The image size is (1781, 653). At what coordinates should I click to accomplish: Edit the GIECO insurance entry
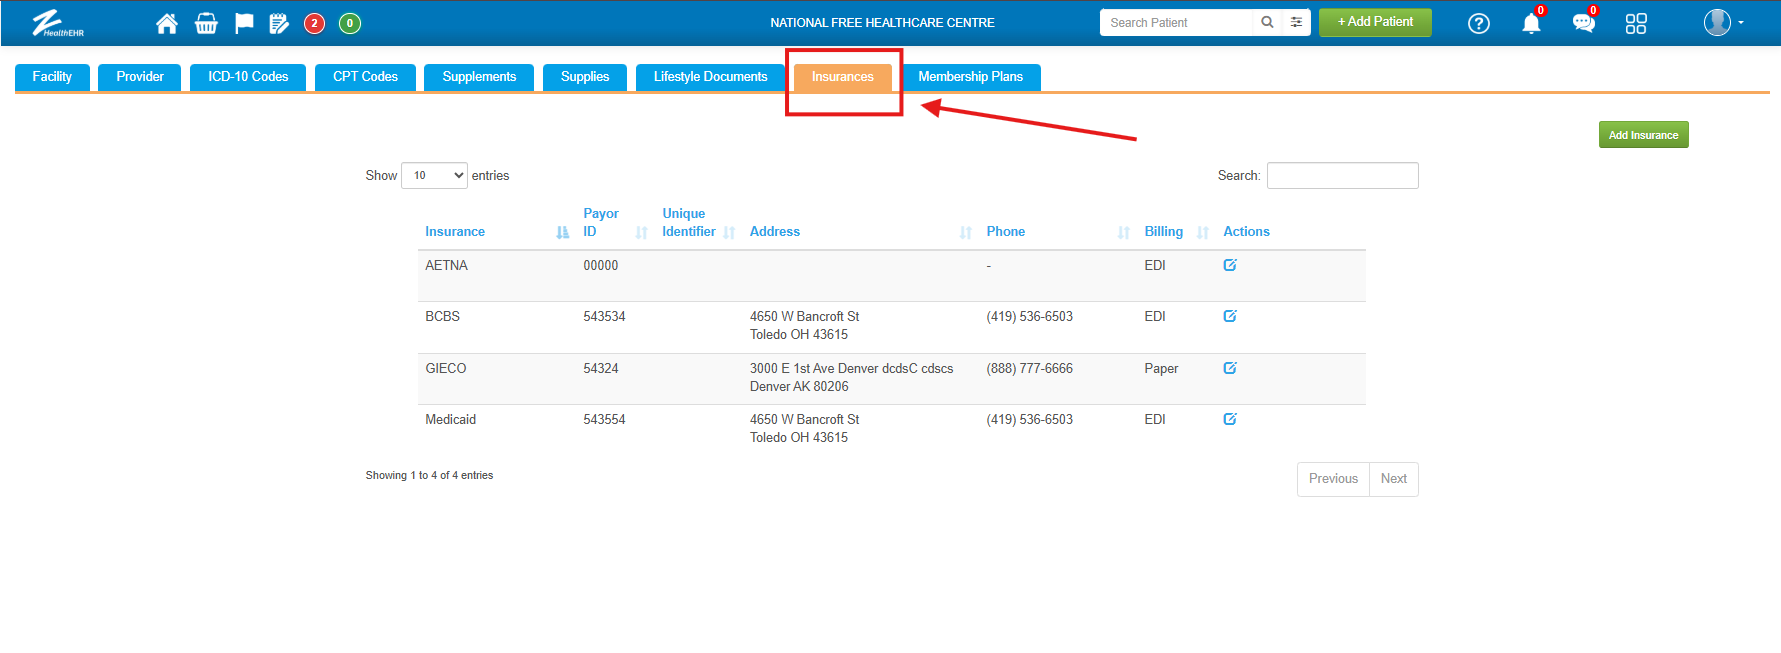pyautogui.click(x=1230, y=368)
